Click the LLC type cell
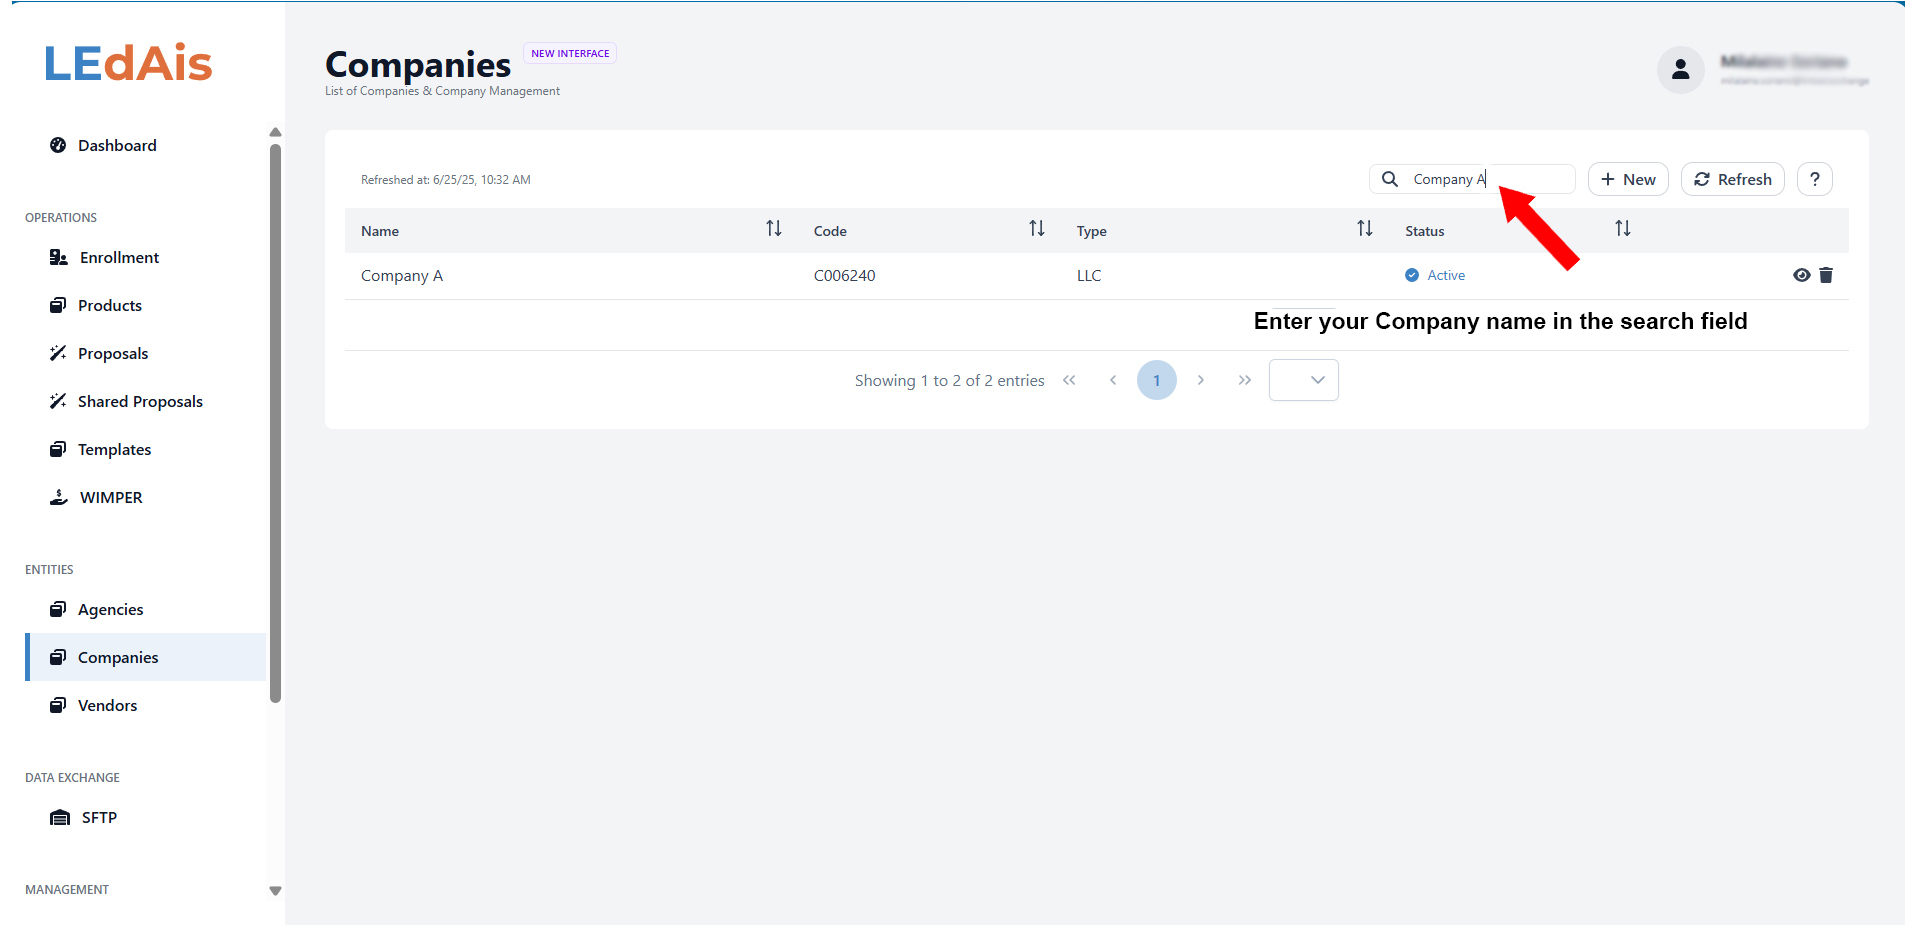 tap(1089, 276)
